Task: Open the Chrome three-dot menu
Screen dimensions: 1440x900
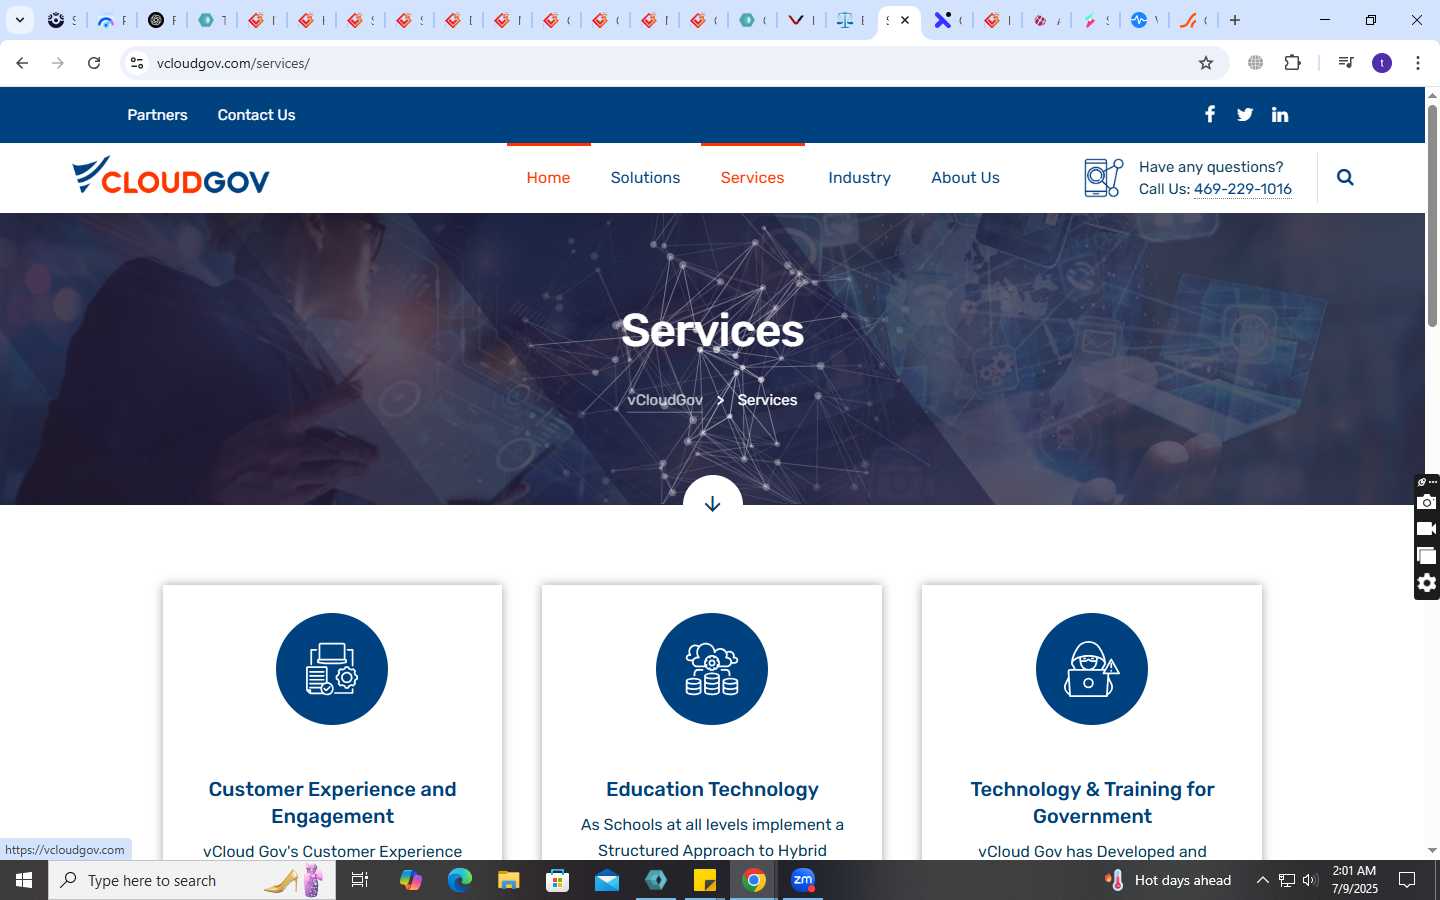Action: pos(1418,63)
